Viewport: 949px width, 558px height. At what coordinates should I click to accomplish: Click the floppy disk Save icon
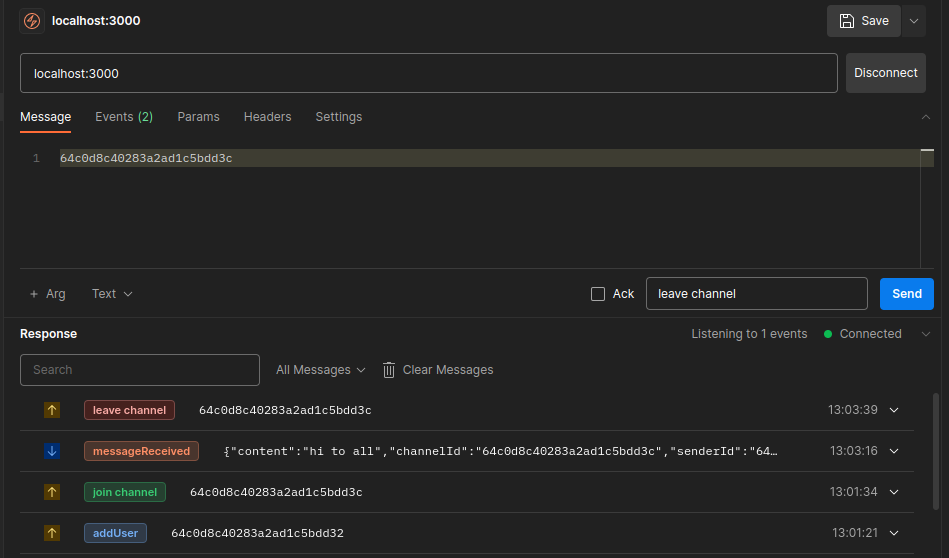[x=847, y=21]
